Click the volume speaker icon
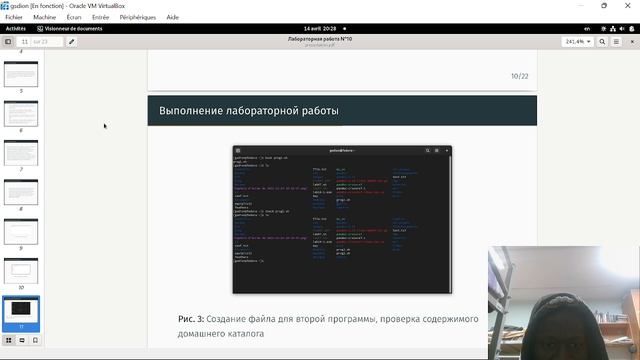 coord(622,29)
